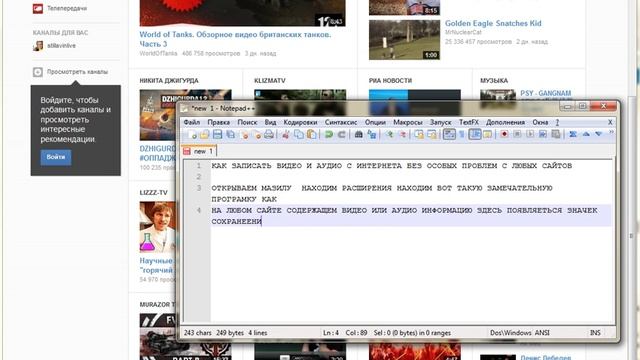Viewport: 640px width, 360px height.
Task: Click the Save All icon
Action: point(231,134)
